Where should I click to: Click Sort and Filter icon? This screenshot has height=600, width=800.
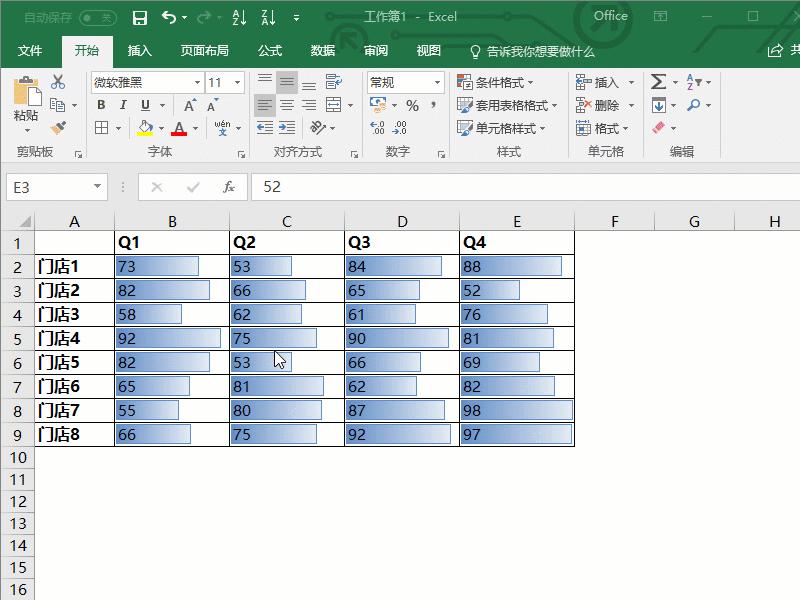[694, 82]
